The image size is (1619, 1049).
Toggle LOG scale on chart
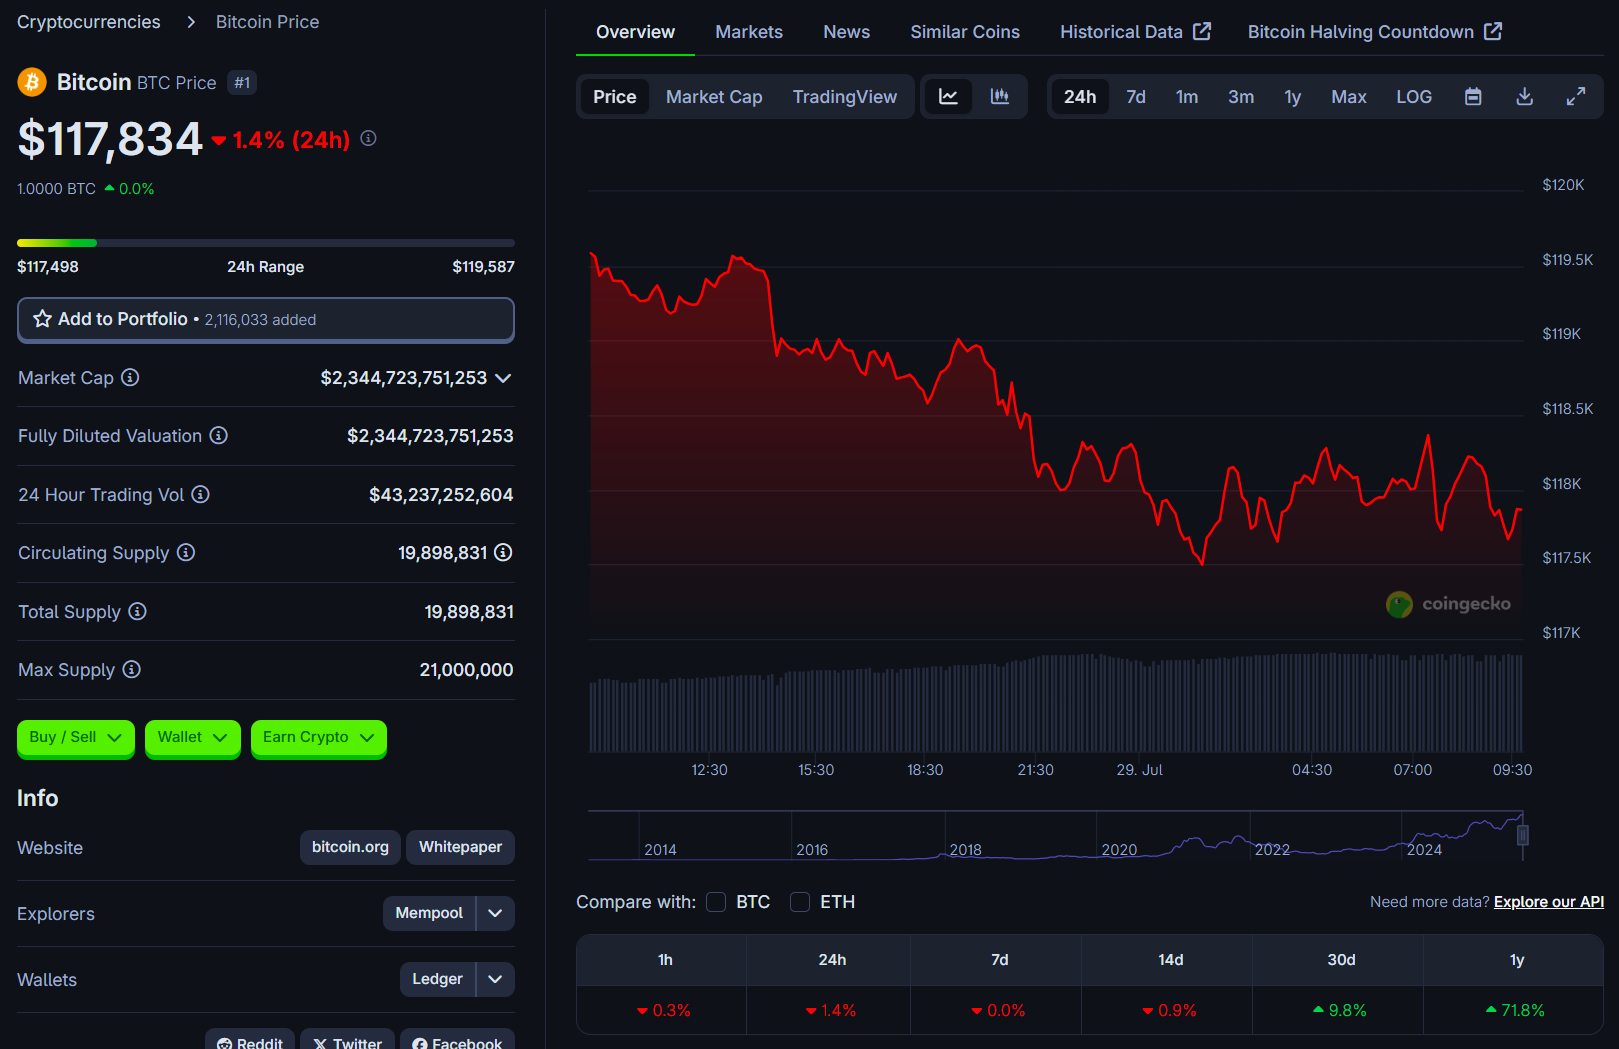pyautogui.click(x=1414, y=97)
